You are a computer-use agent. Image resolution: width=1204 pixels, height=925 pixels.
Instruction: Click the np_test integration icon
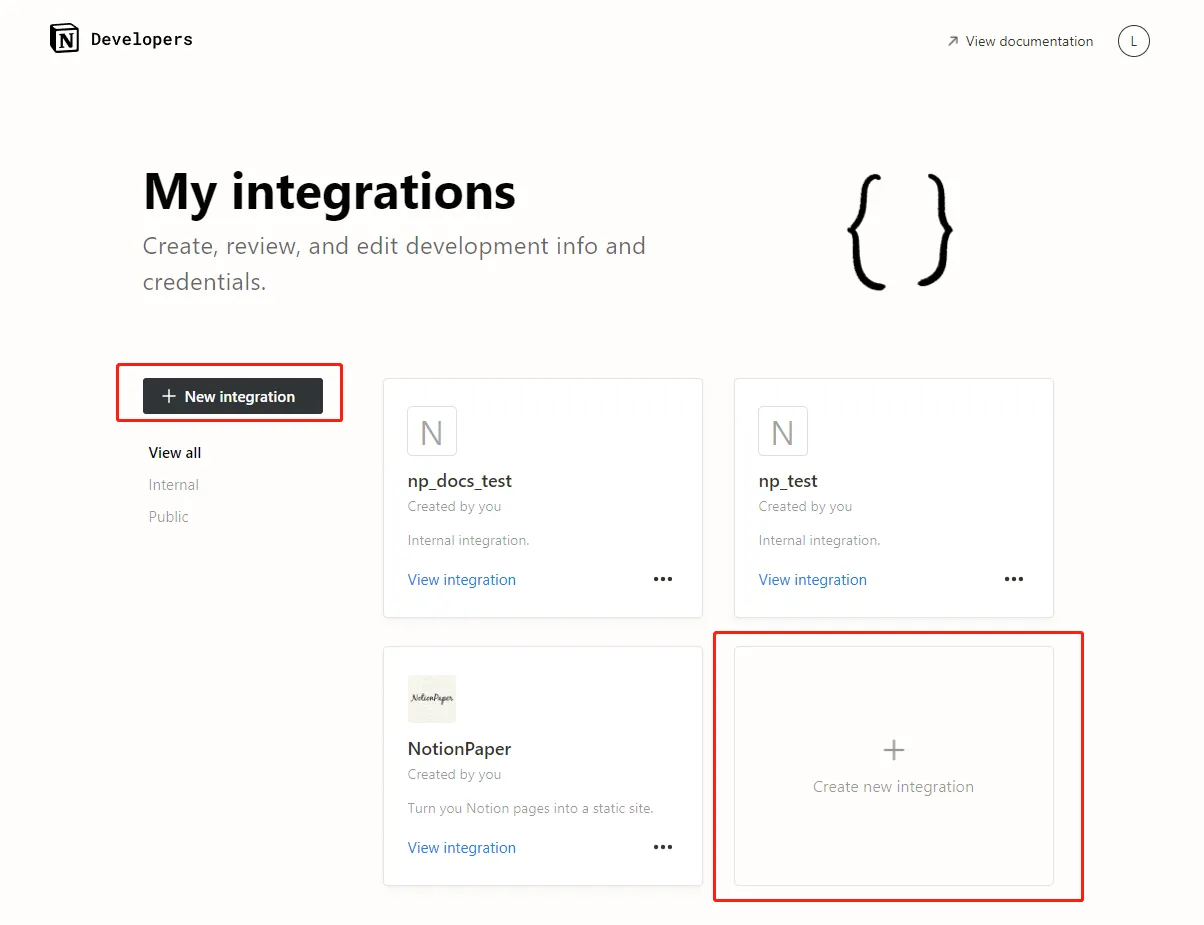point(783,432)
